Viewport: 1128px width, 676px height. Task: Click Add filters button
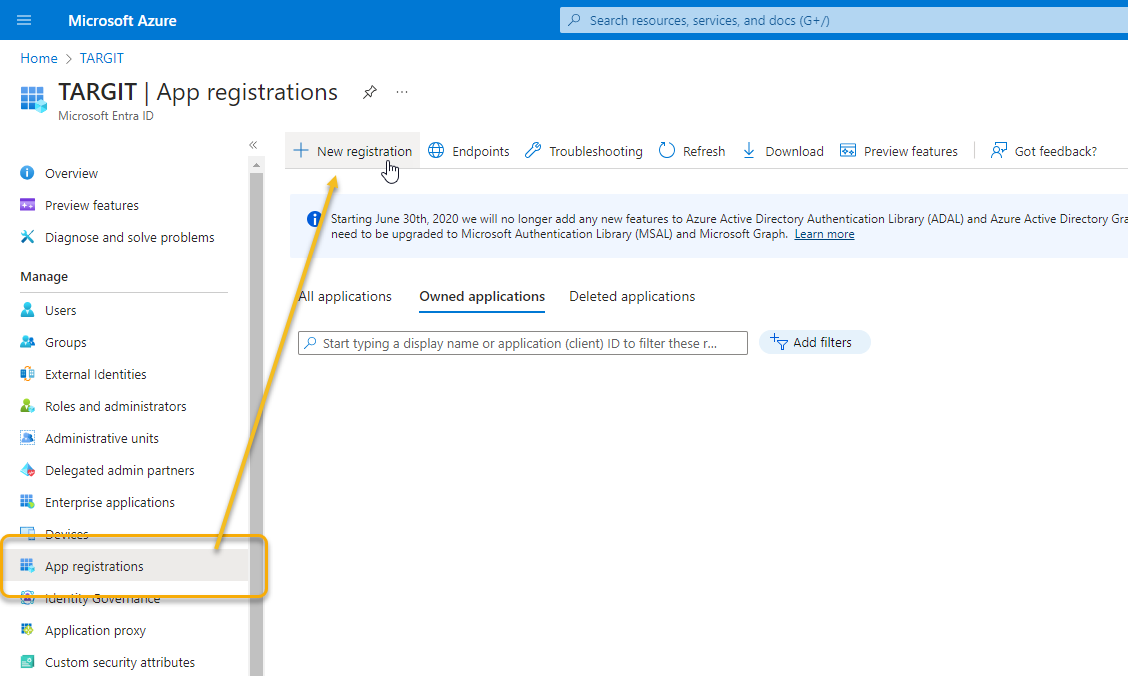pyautogui.click(x=814, y=342)
